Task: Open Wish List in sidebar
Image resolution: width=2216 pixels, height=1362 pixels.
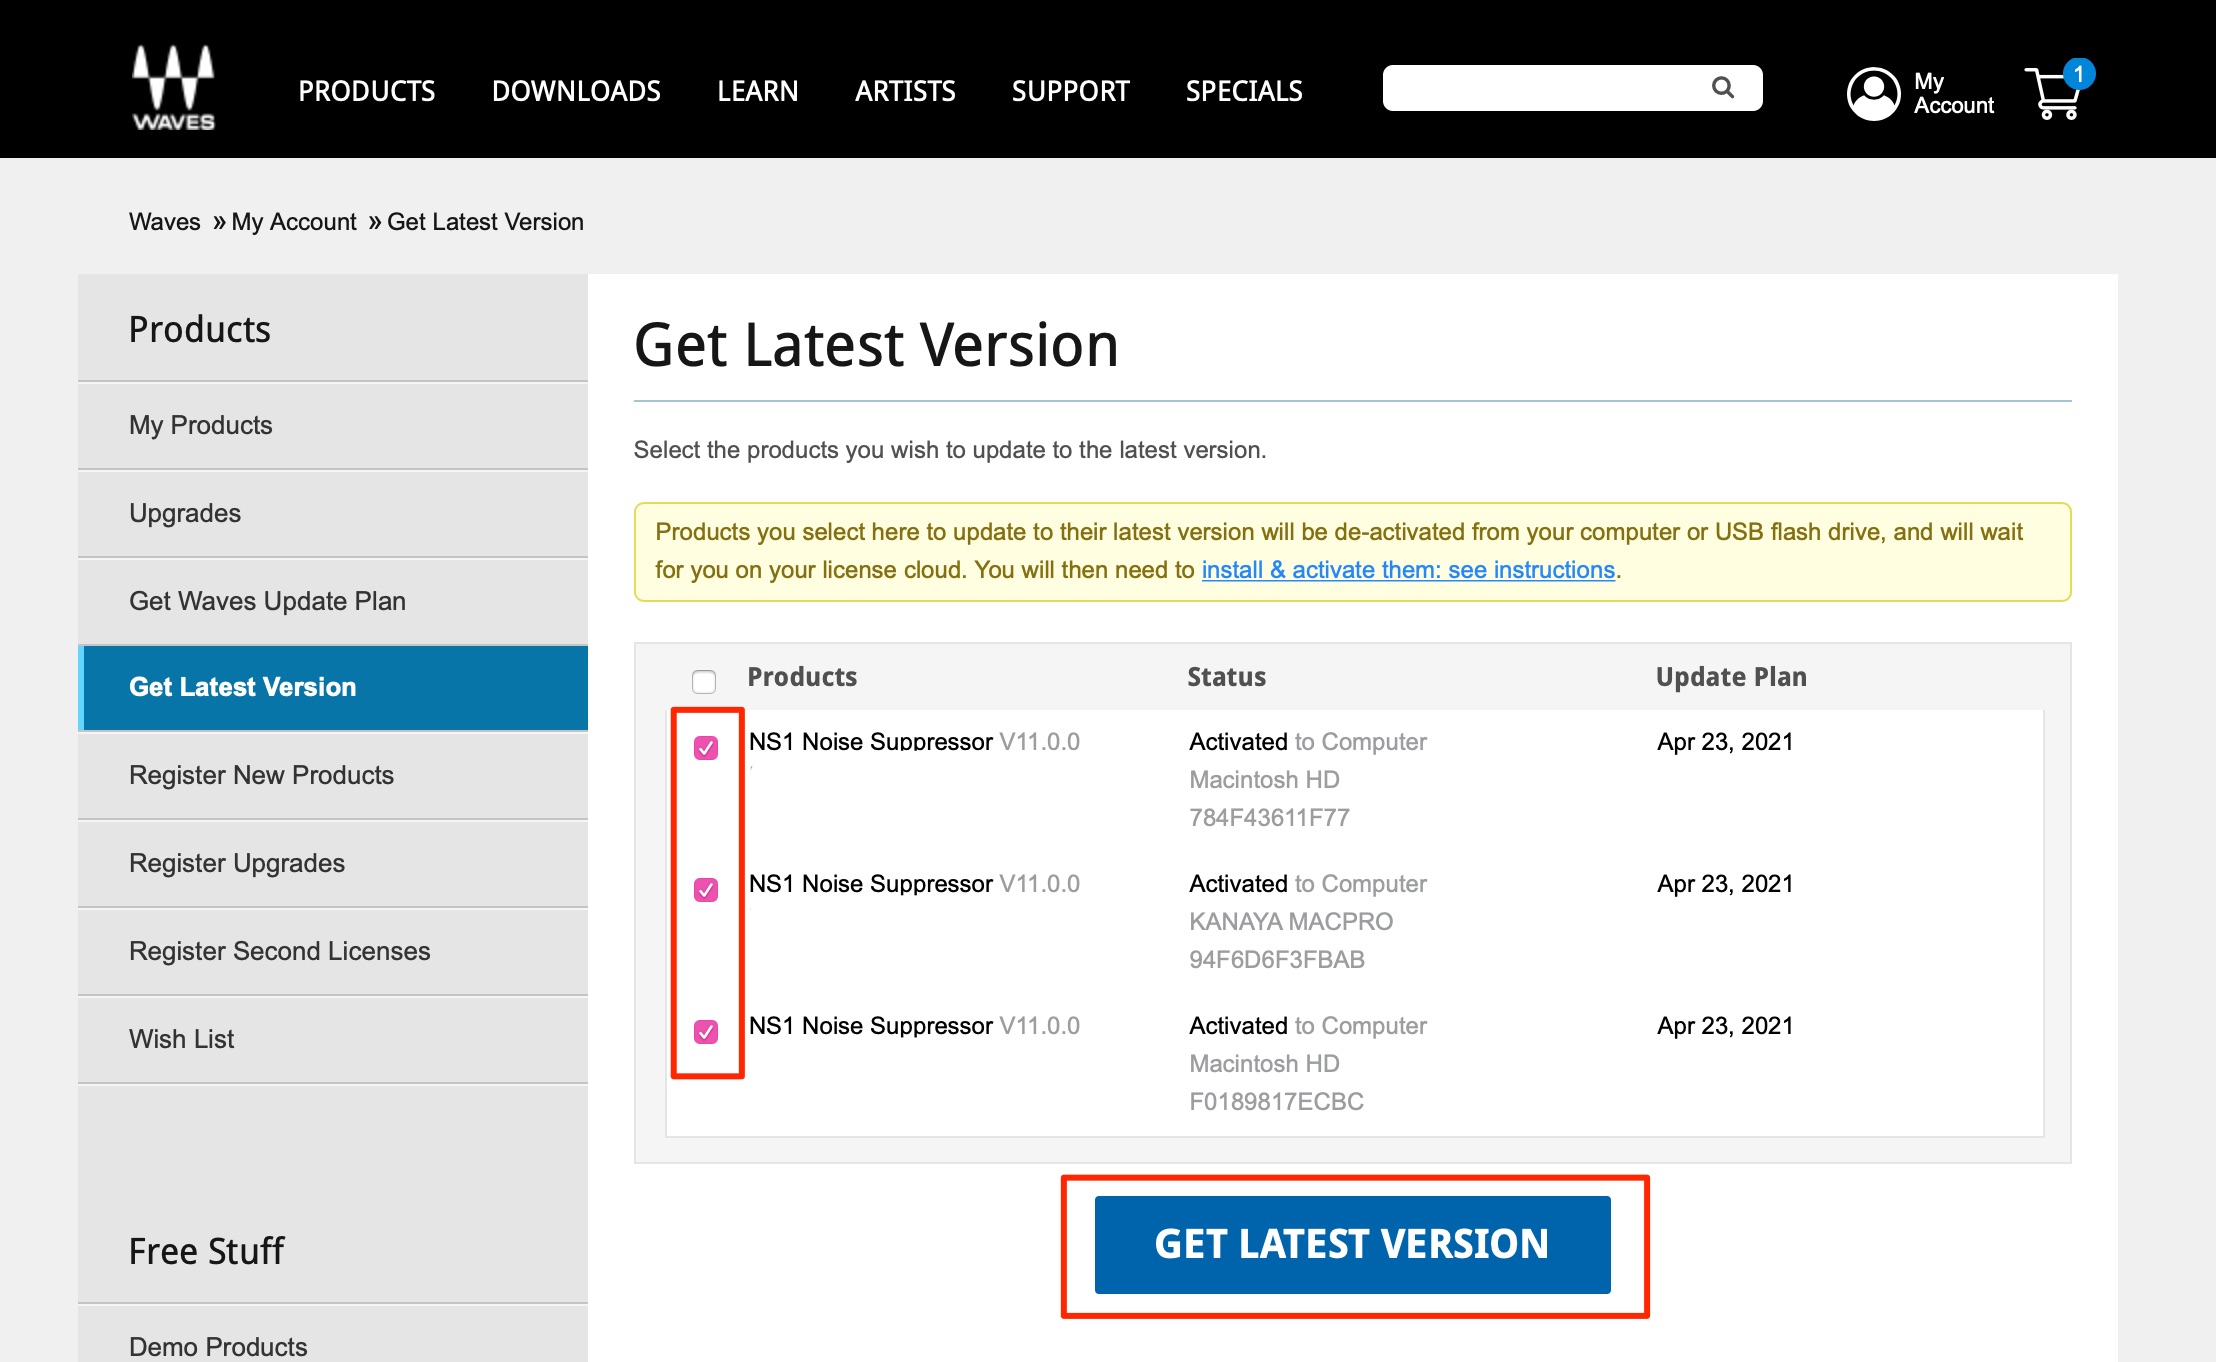Action: tap(333, 1039)
